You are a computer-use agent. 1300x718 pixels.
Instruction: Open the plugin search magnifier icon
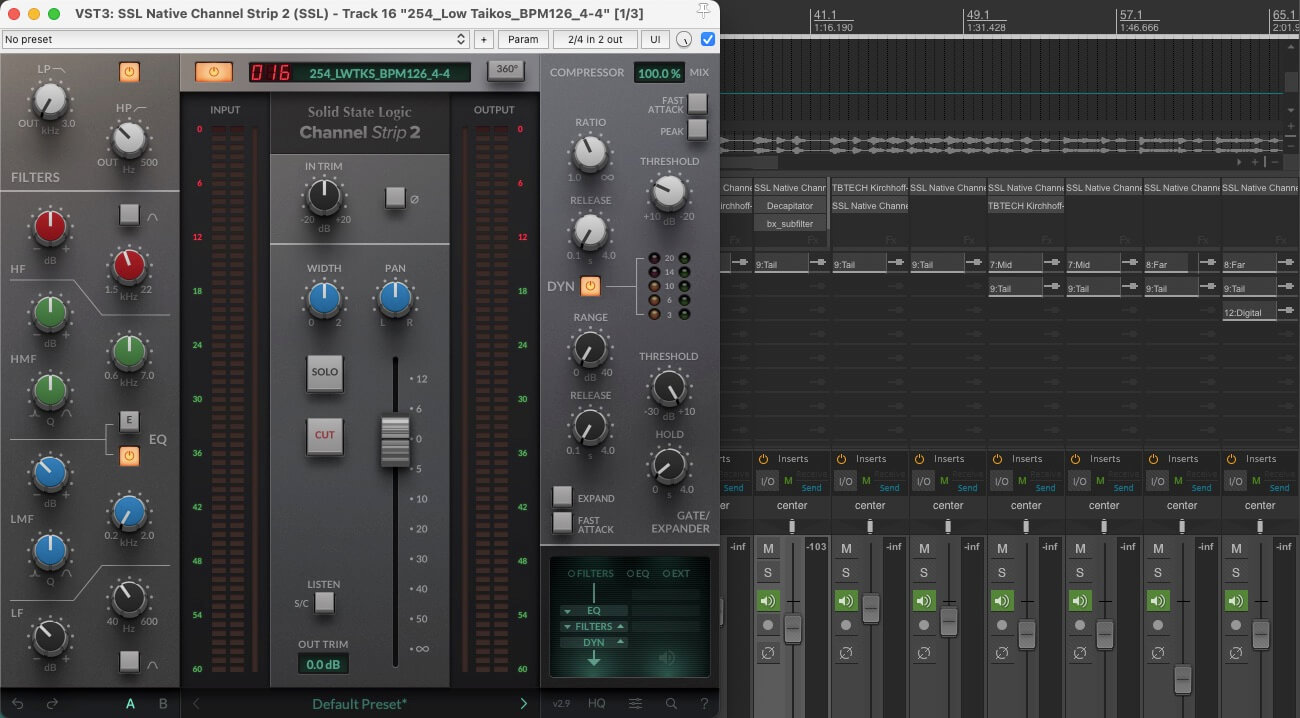[x=671, y=703]
